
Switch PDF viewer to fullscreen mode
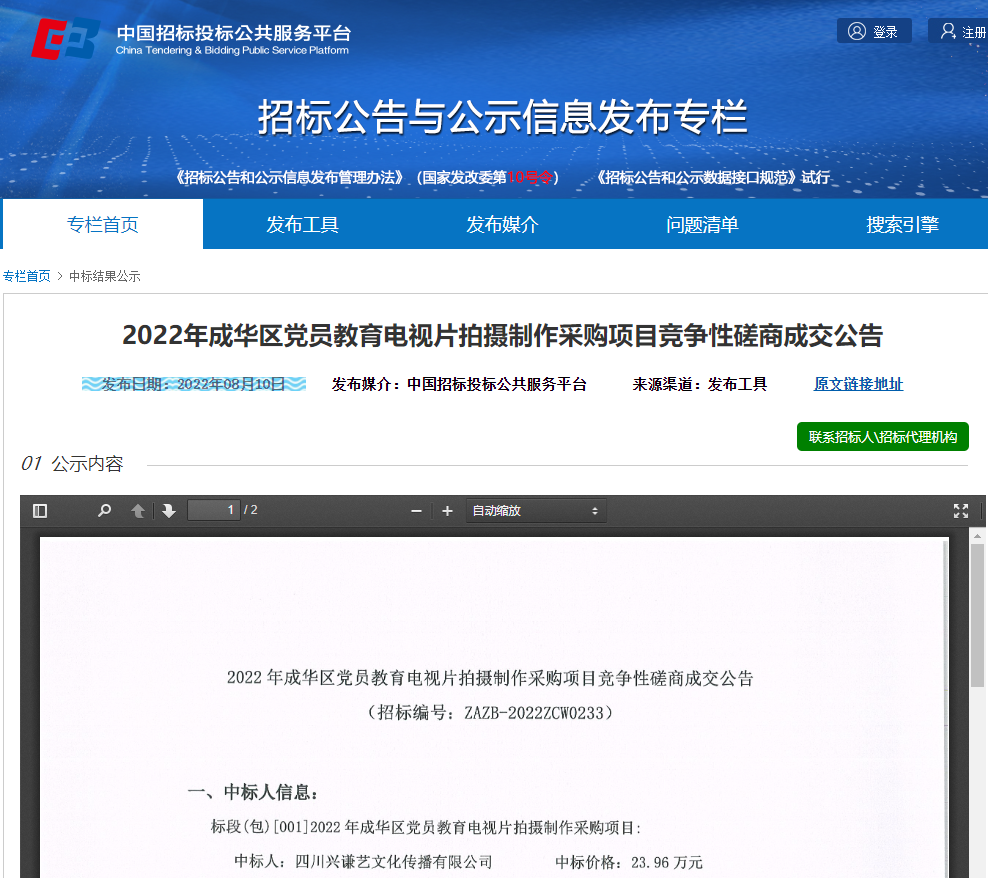961,511
